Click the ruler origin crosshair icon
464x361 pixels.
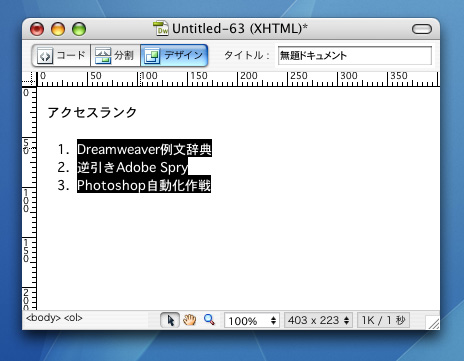tap(29, 80)
